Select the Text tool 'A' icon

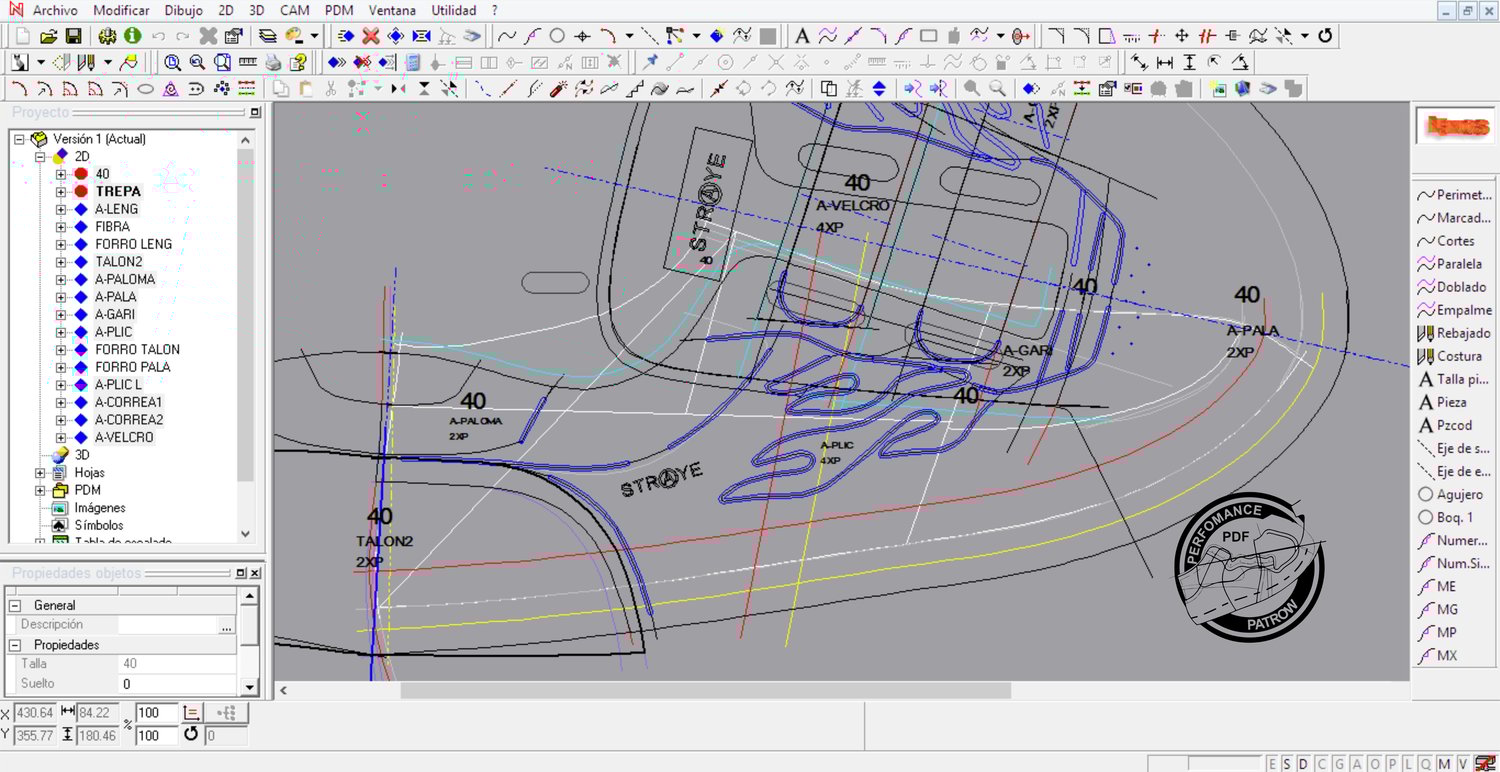(801, 36)
